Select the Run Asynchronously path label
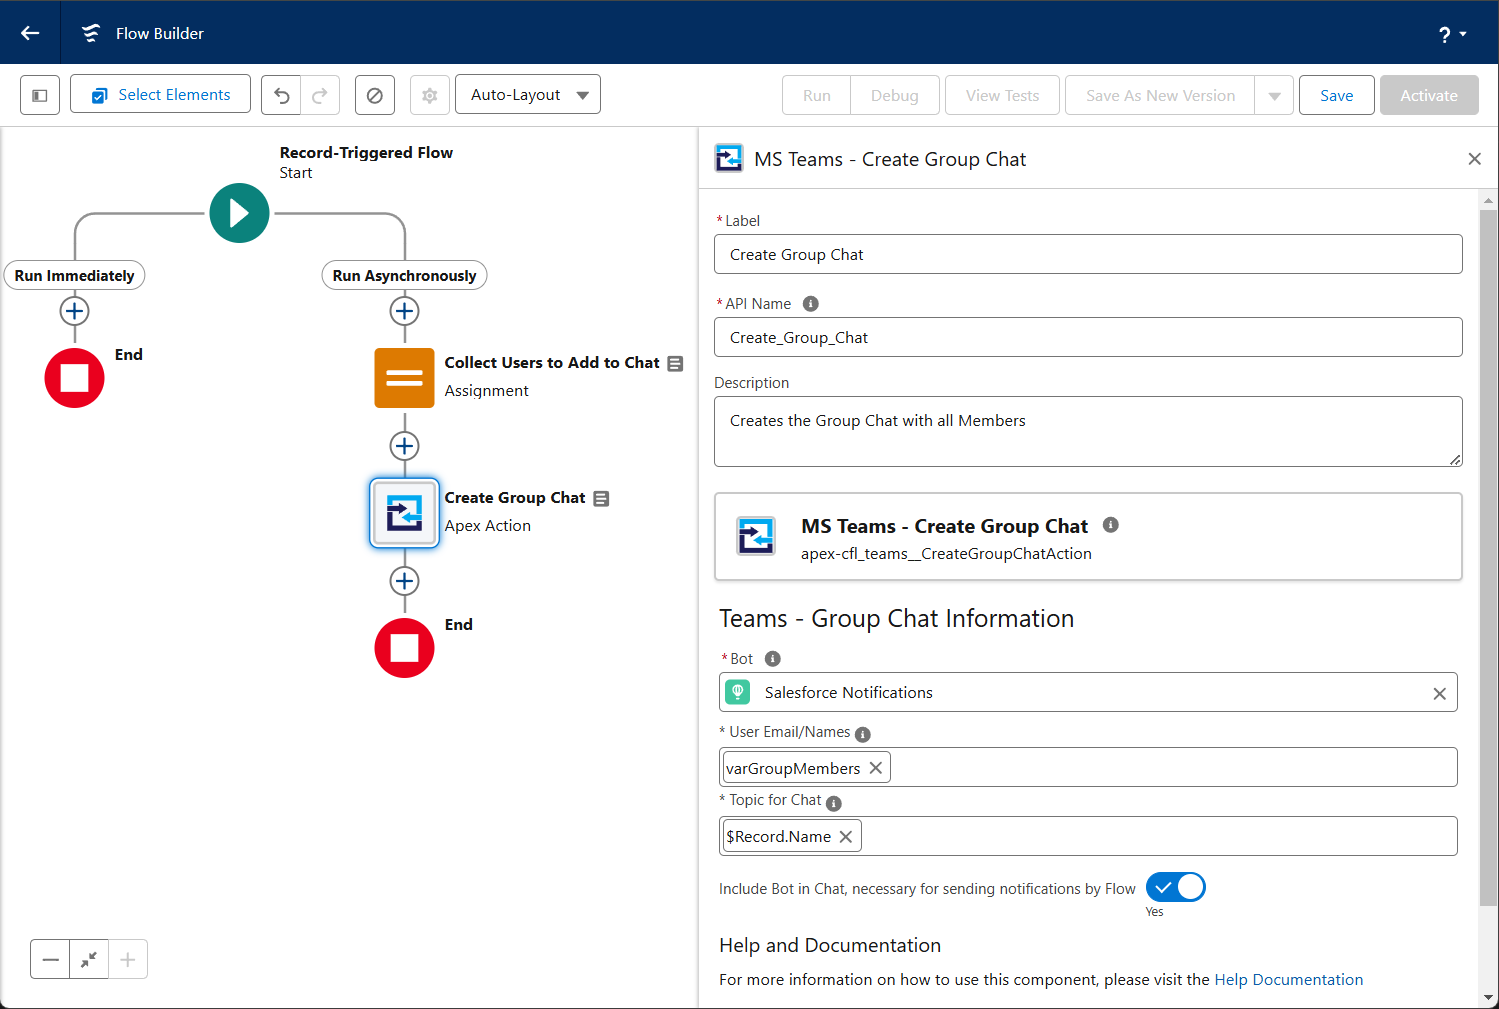Image resolution: width=1499 pixels, height=1009 pixels. [404, 276]
